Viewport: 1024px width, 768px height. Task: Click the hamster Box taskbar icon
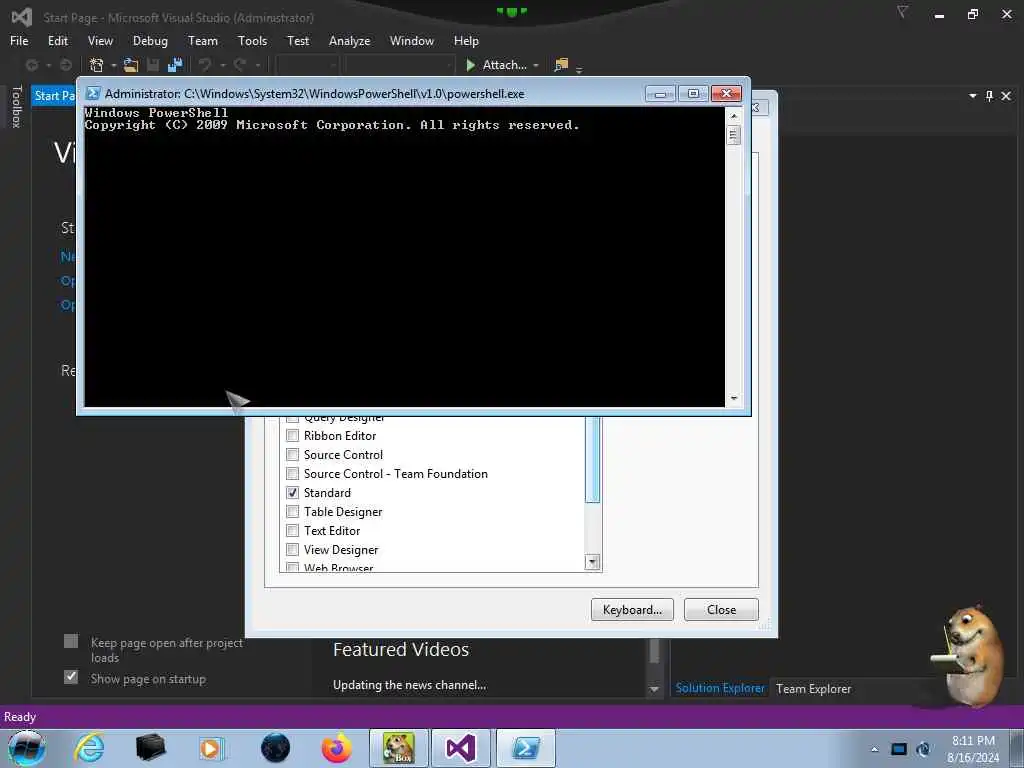click(x=399, y=748)
